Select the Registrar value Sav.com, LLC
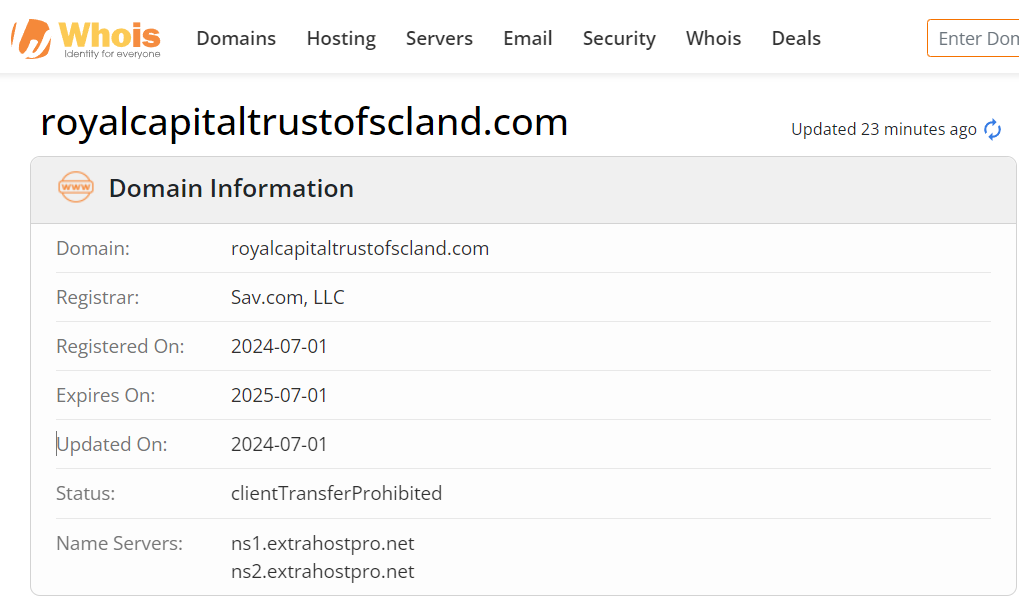The height and width of the screenshot is (599, 1019). (288, 298)
